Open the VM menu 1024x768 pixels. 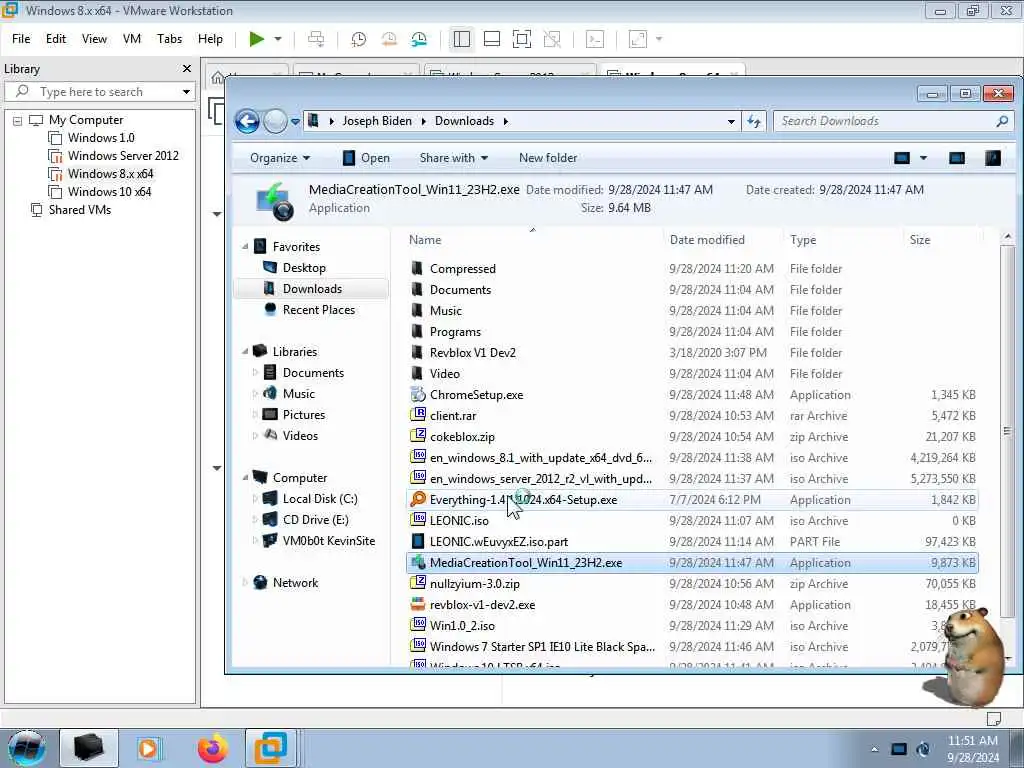click(132, 39)
